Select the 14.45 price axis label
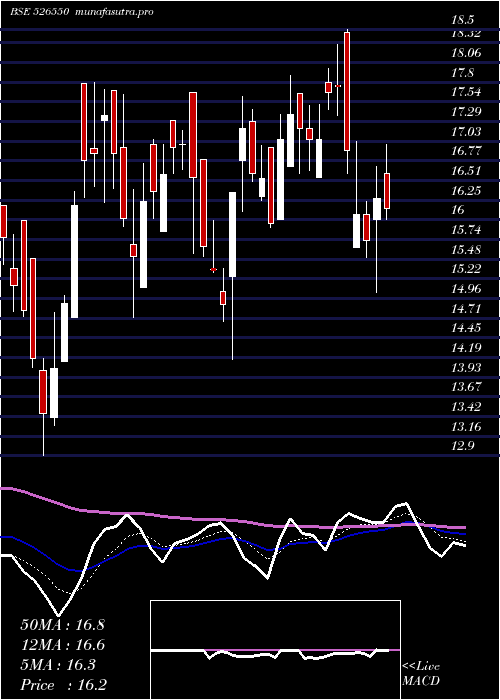The width and height of the screenshot is (500, 700). coord(467,328)
